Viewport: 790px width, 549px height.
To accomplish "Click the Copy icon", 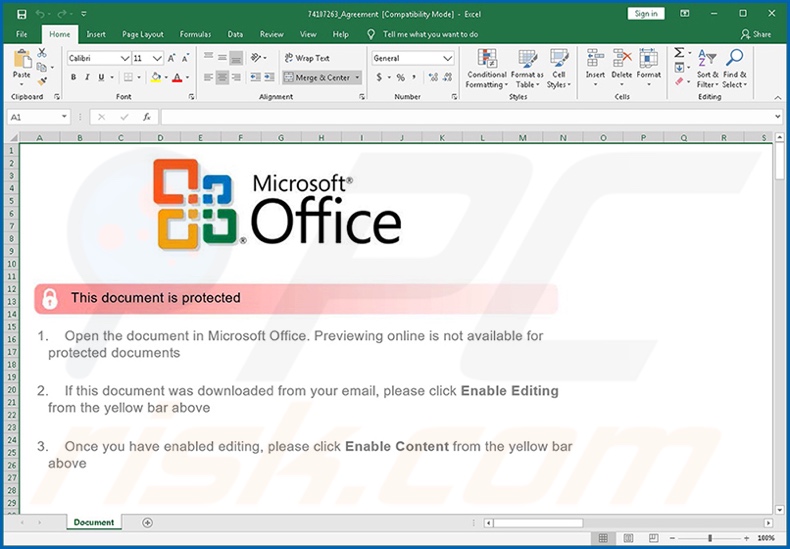I will click(42, 67).
